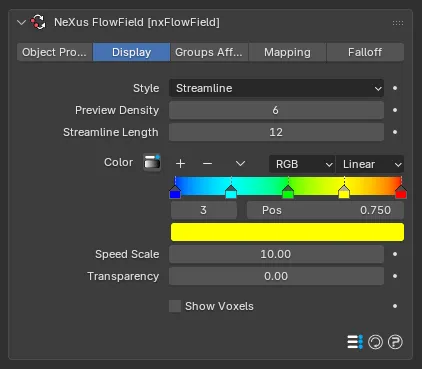The height and width of the screenshot is (369, 422).
Task: Select the blue color stop on the ramp
Action: point(175,192)
